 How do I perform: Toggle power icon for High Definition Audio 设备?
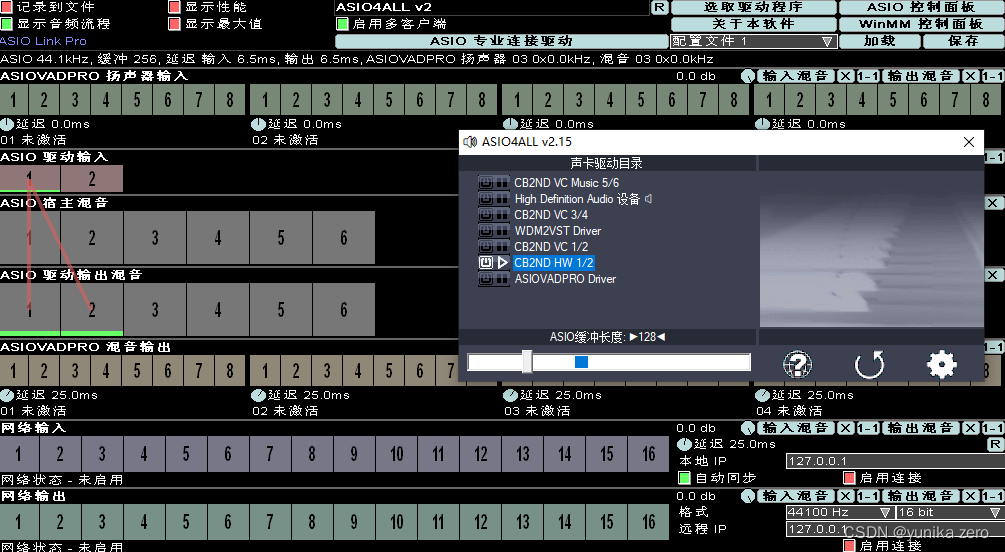(x=486, y=199)
